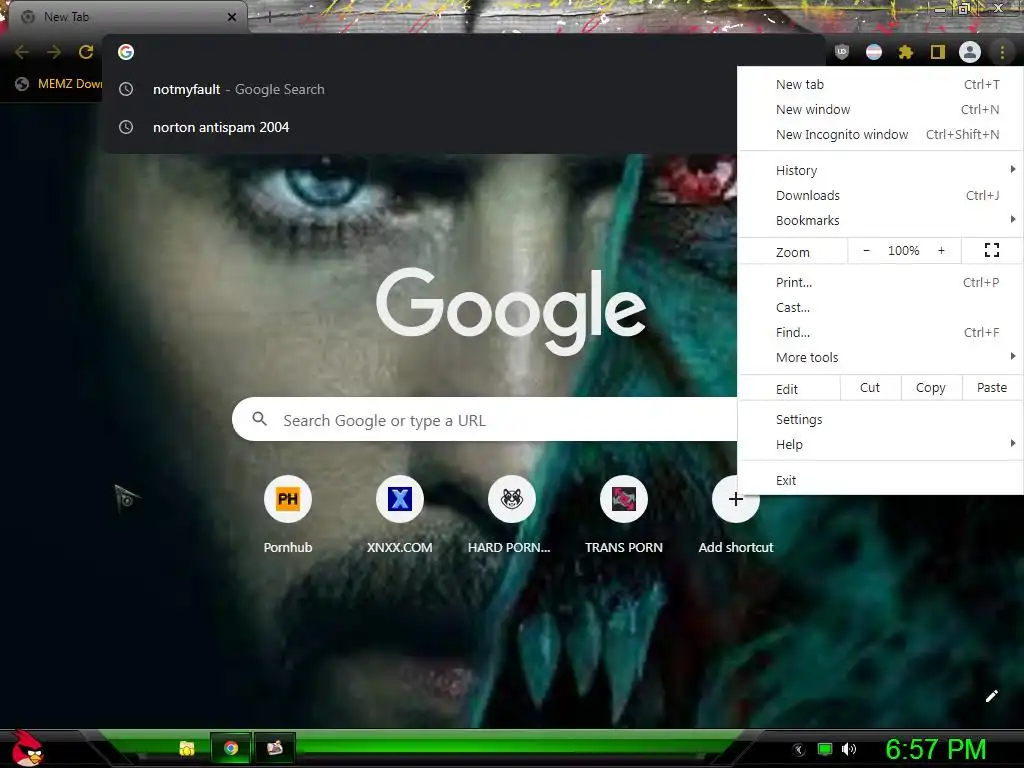Show hidden tray icons arrow

[798, 750]
